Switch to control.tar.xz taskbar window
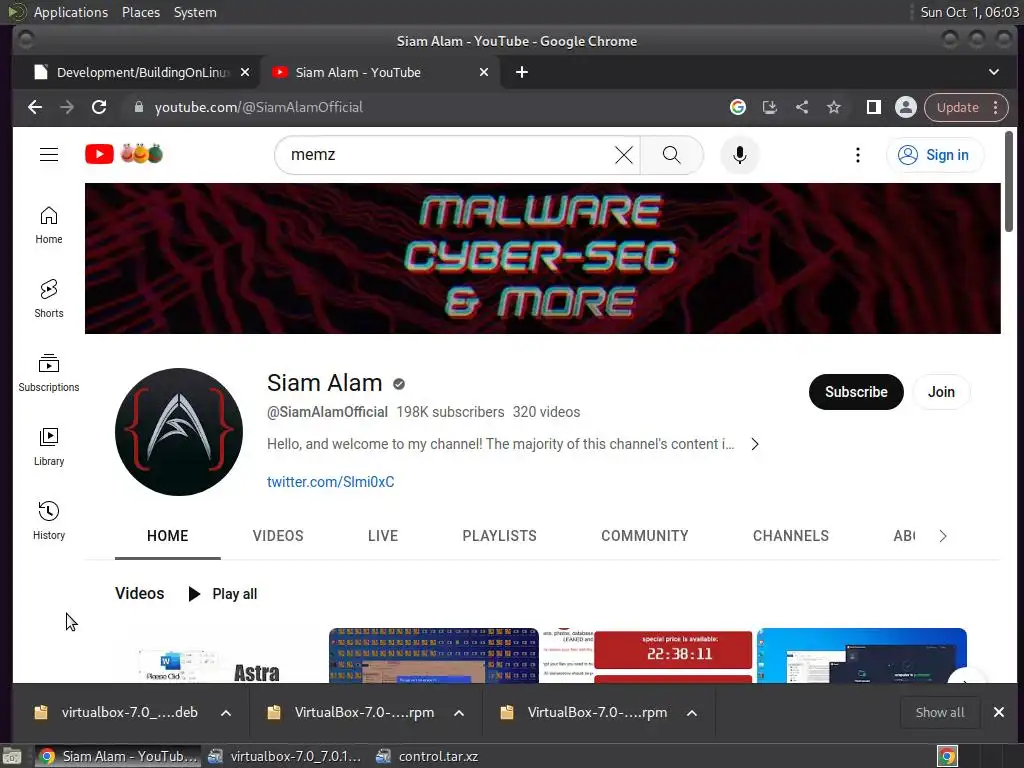Screen dimensions: 1024x768 [x=428, y=756]
